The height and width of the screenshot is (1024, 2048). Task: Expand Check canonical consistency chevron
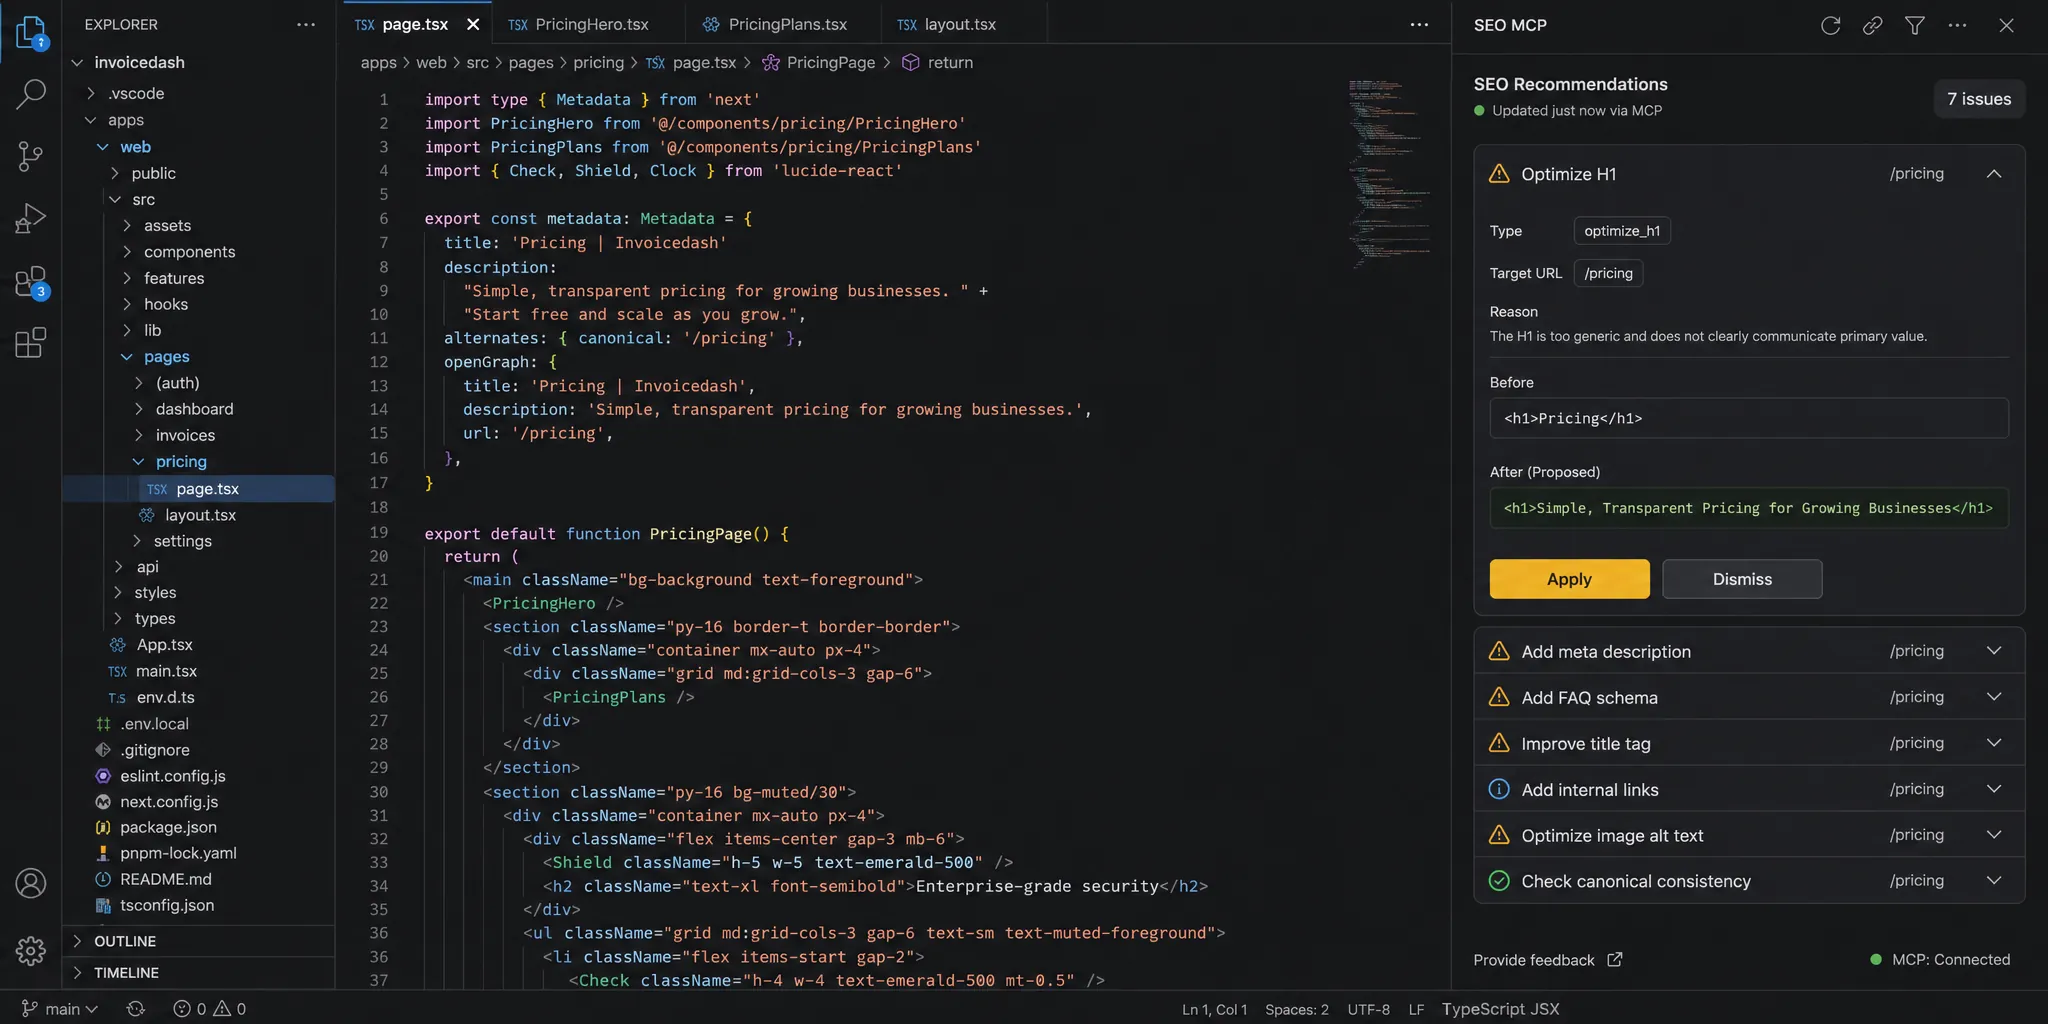point(1993,880)
